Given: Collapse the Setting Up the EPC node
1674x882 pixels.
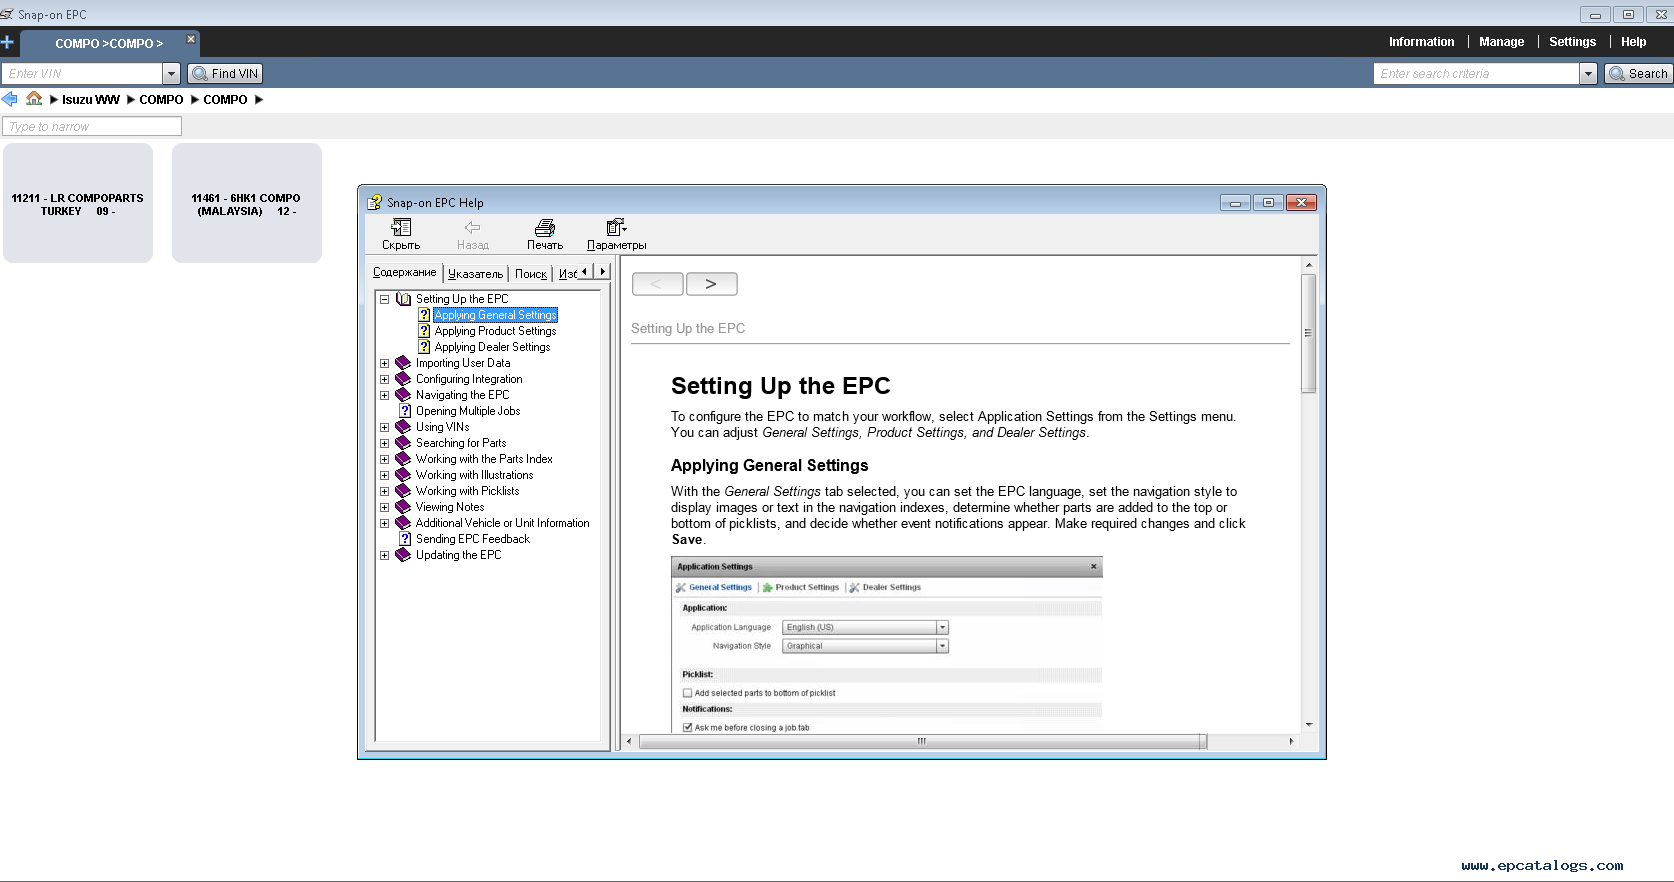Looking at the screenshot, I should click(384, 299).
